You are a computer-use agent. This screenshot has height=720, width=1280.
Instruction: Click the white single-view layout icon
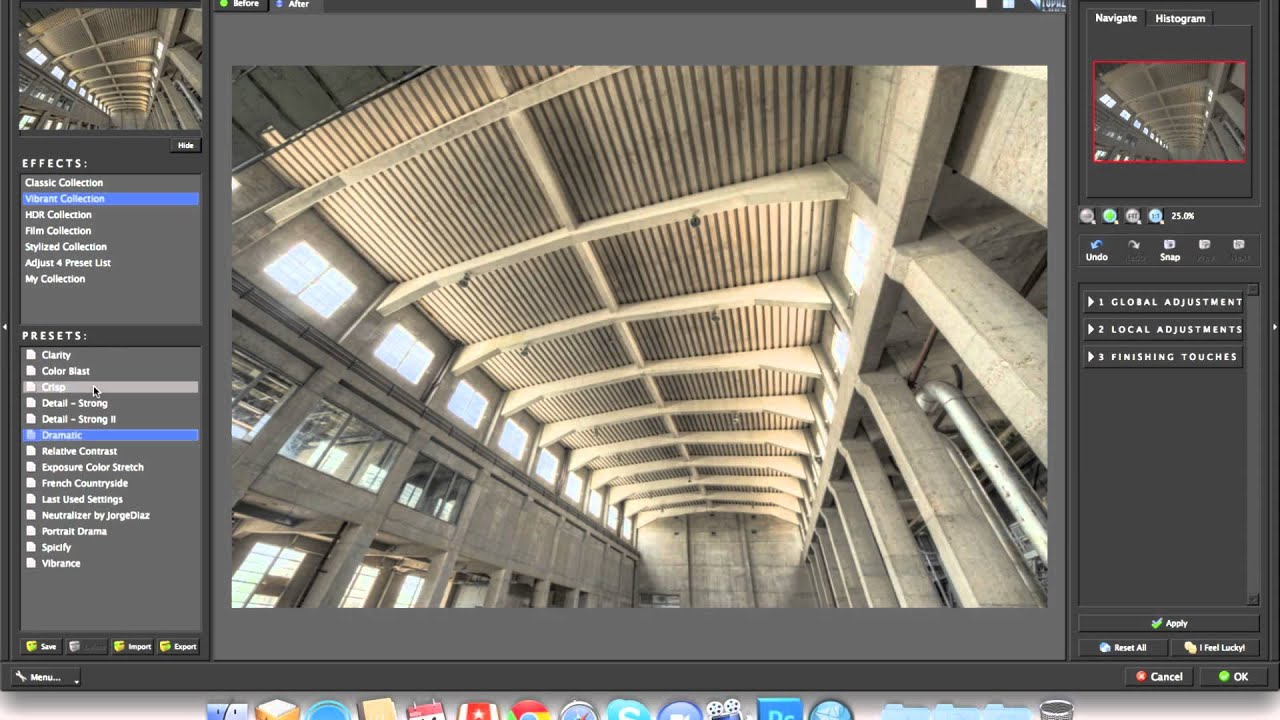point(982,4)
